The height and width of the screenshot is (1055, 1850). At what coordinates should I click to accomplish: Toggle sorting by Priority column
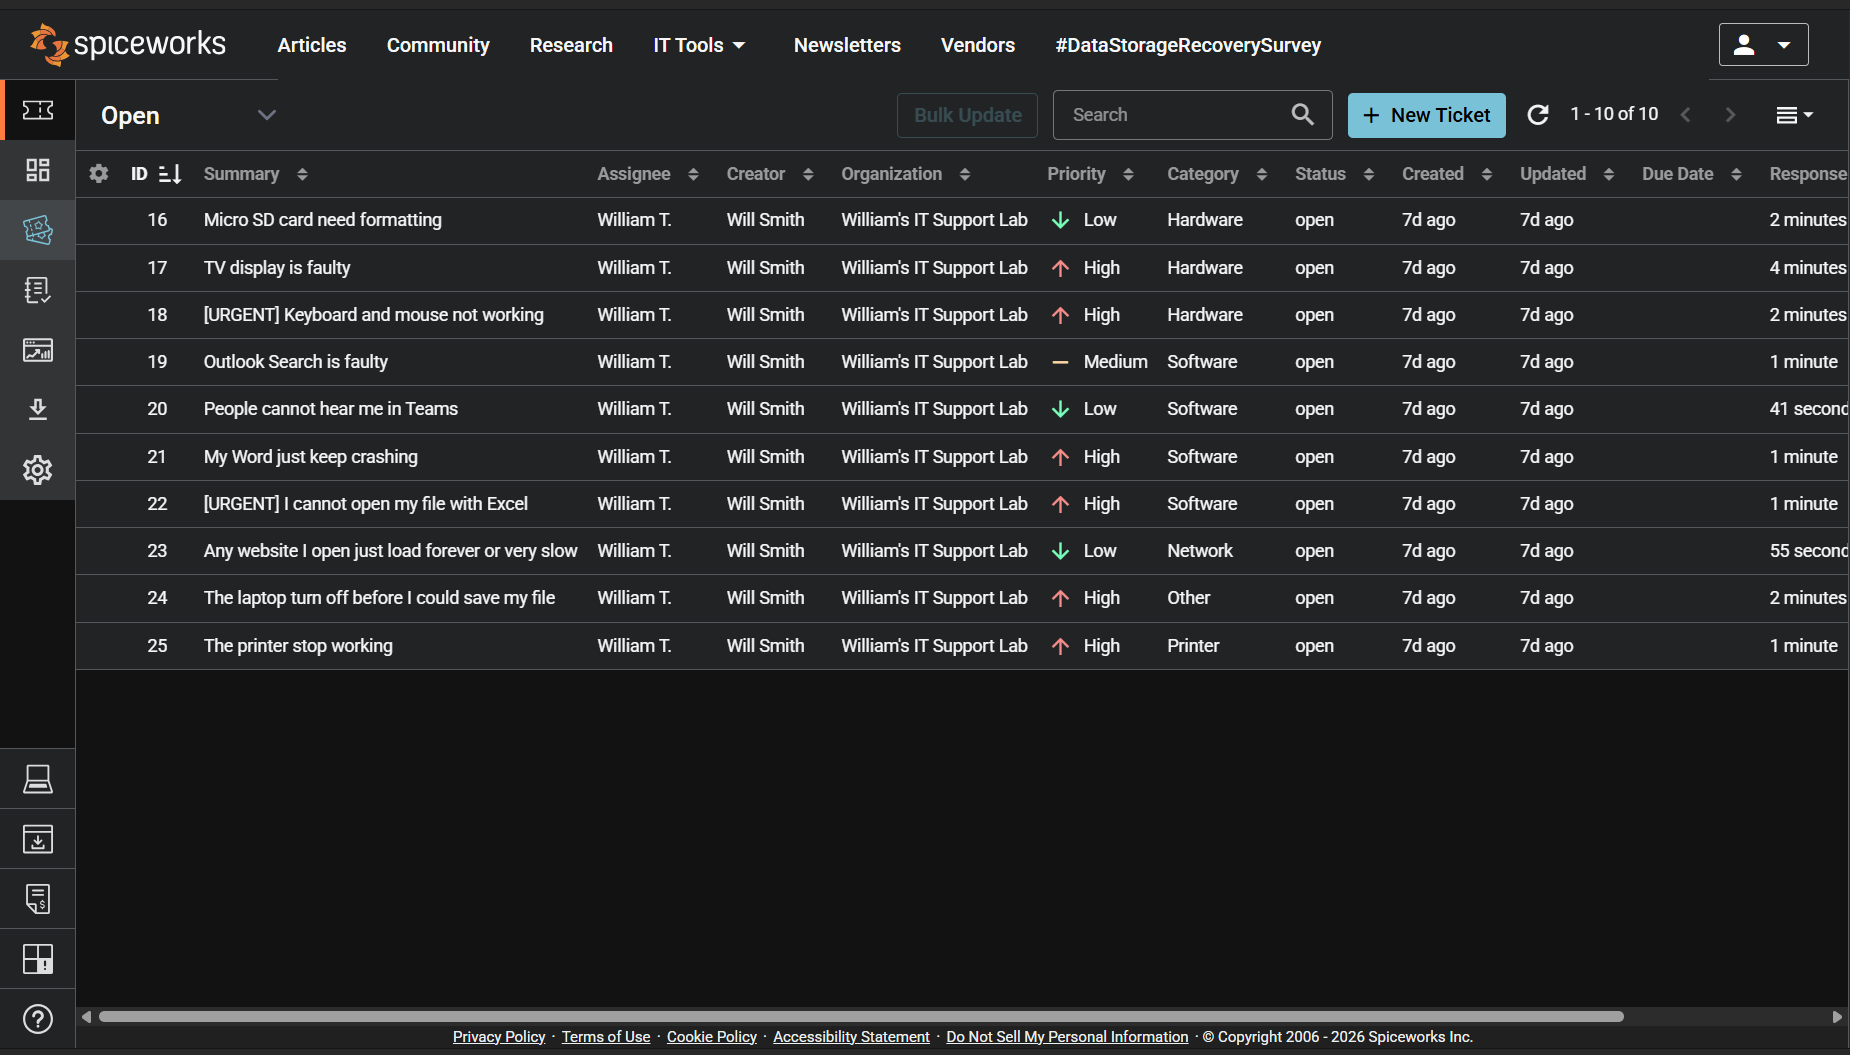[1128, 174]
